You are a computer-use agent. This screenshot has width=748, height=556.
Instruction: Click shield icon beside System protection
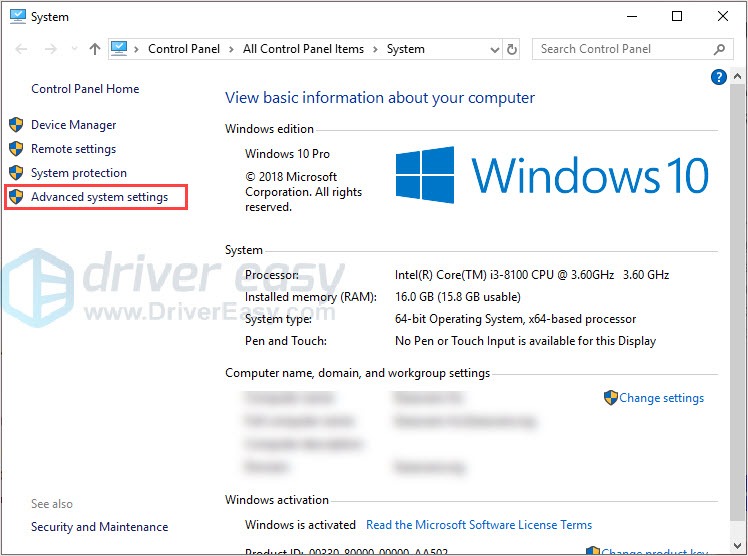pyautogui.click(x=16, y=172)
